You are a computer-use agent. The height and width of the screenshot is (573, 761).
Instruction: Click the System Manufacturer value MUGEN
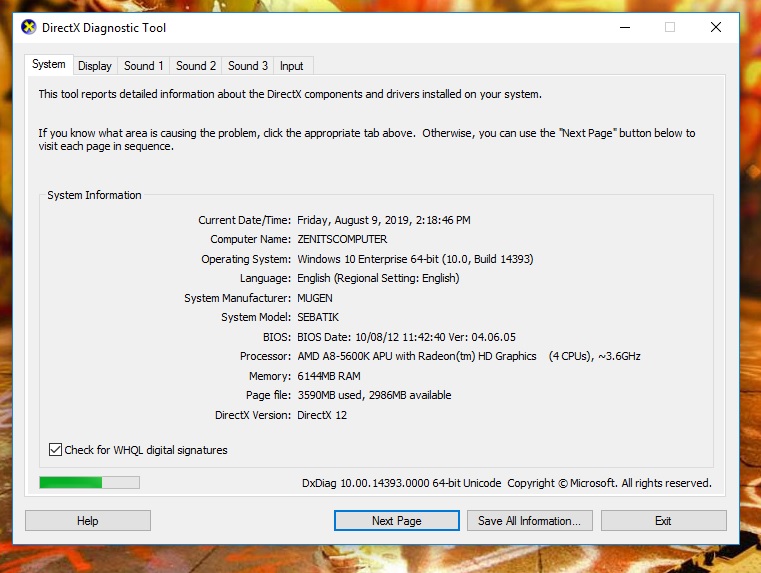click(315, 298)
